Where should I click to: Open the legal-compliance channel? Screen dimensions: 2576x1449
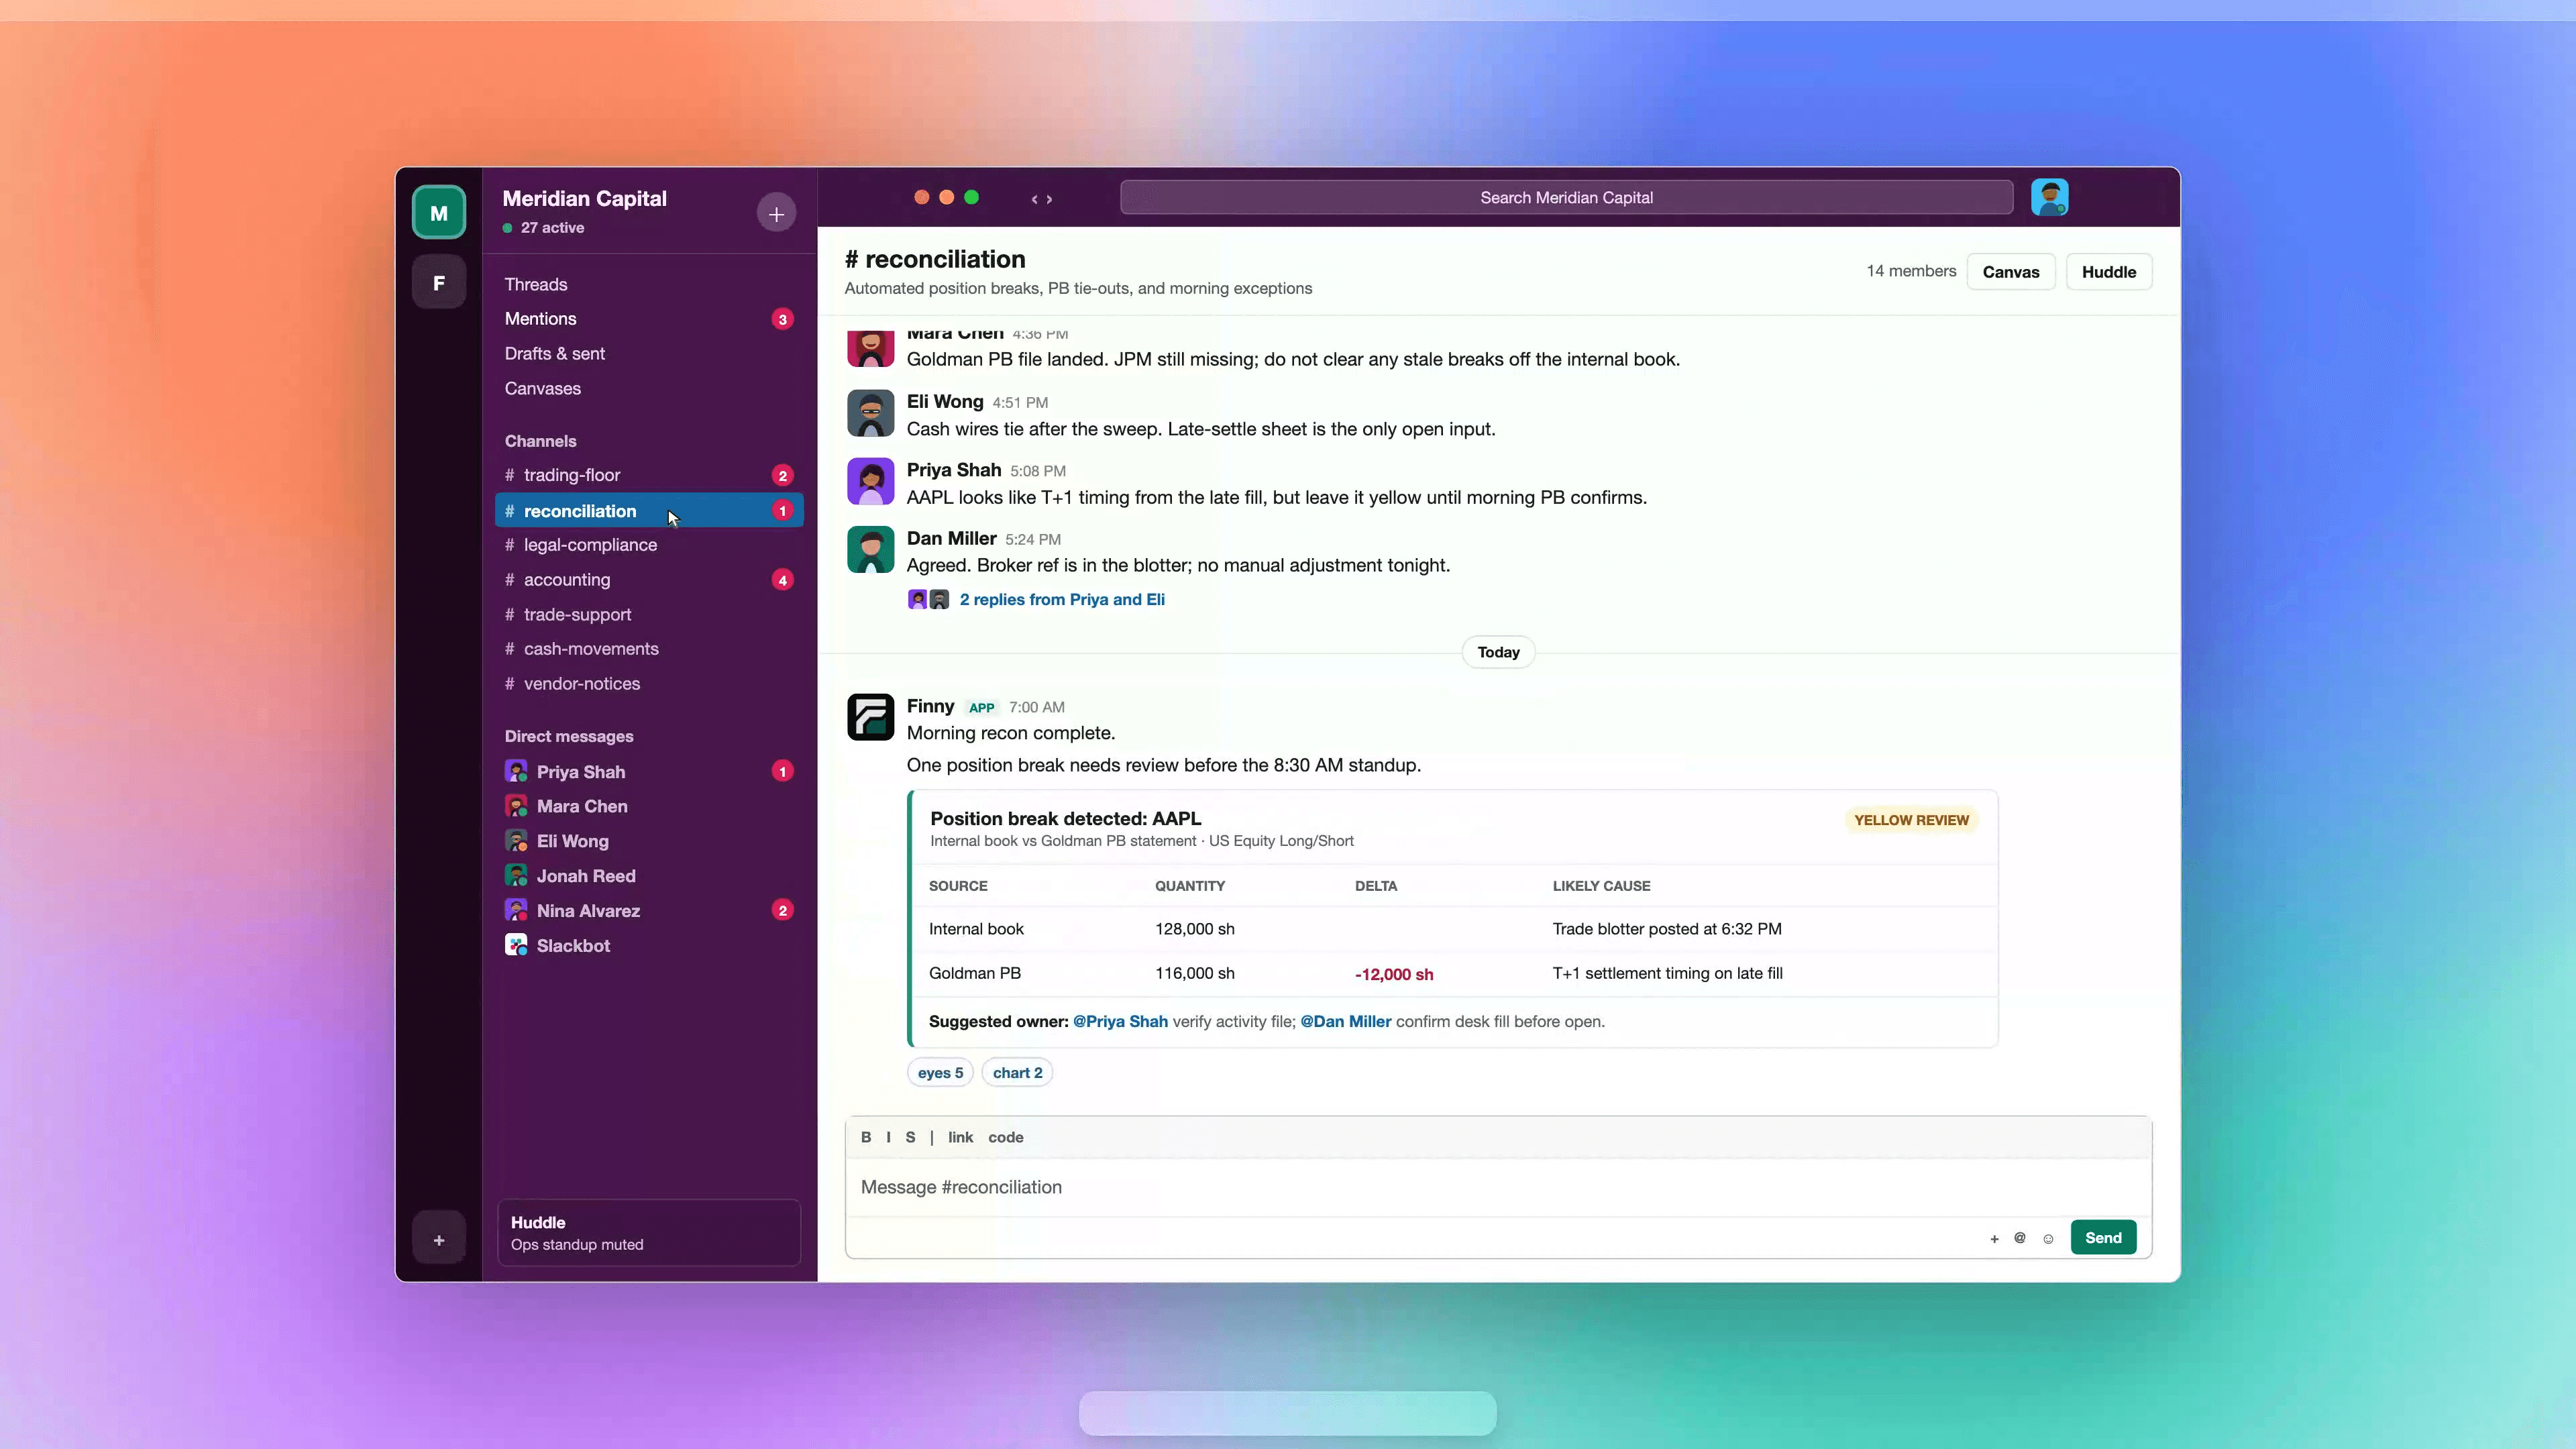click(x=649, y=545)
